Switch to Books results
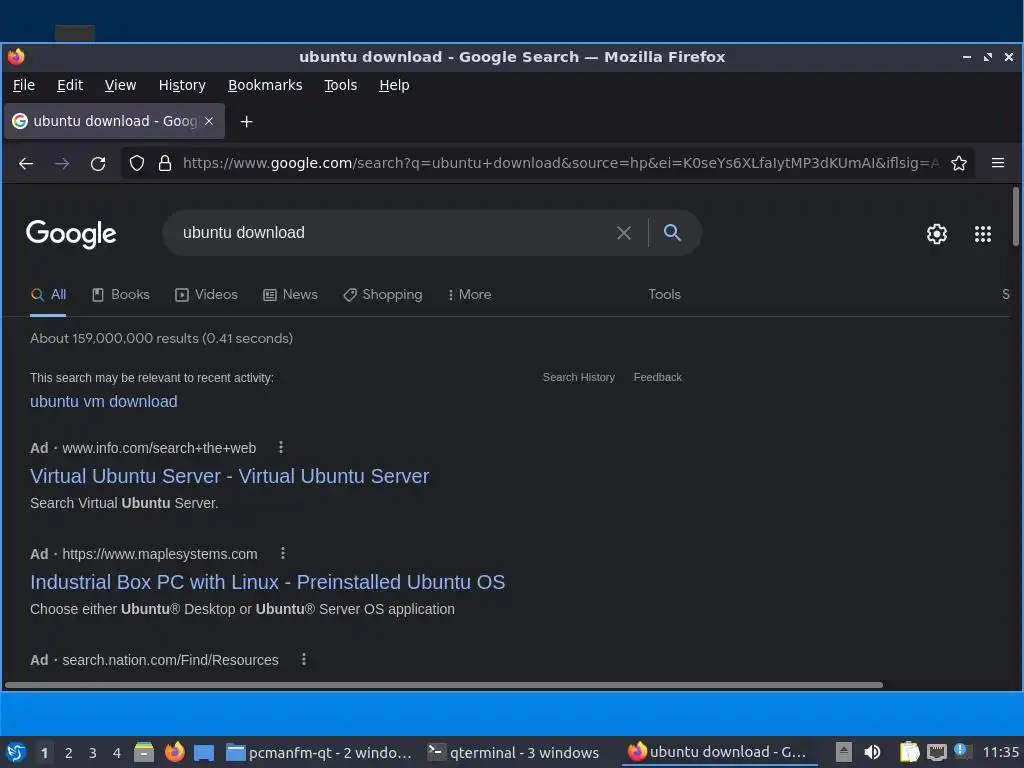 (x=121, y=295)
